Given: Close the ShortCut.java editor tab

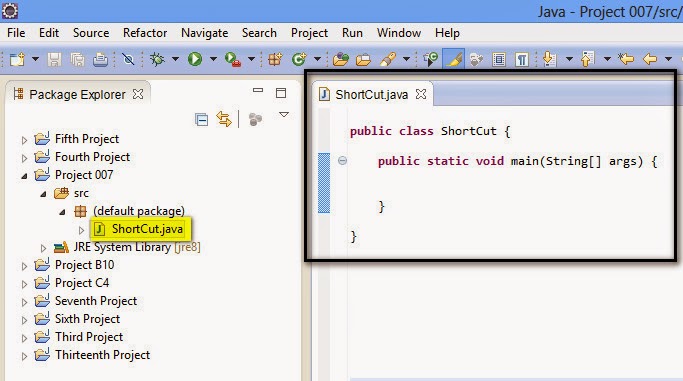Looking at the screenshot, I should pos(421,94).
